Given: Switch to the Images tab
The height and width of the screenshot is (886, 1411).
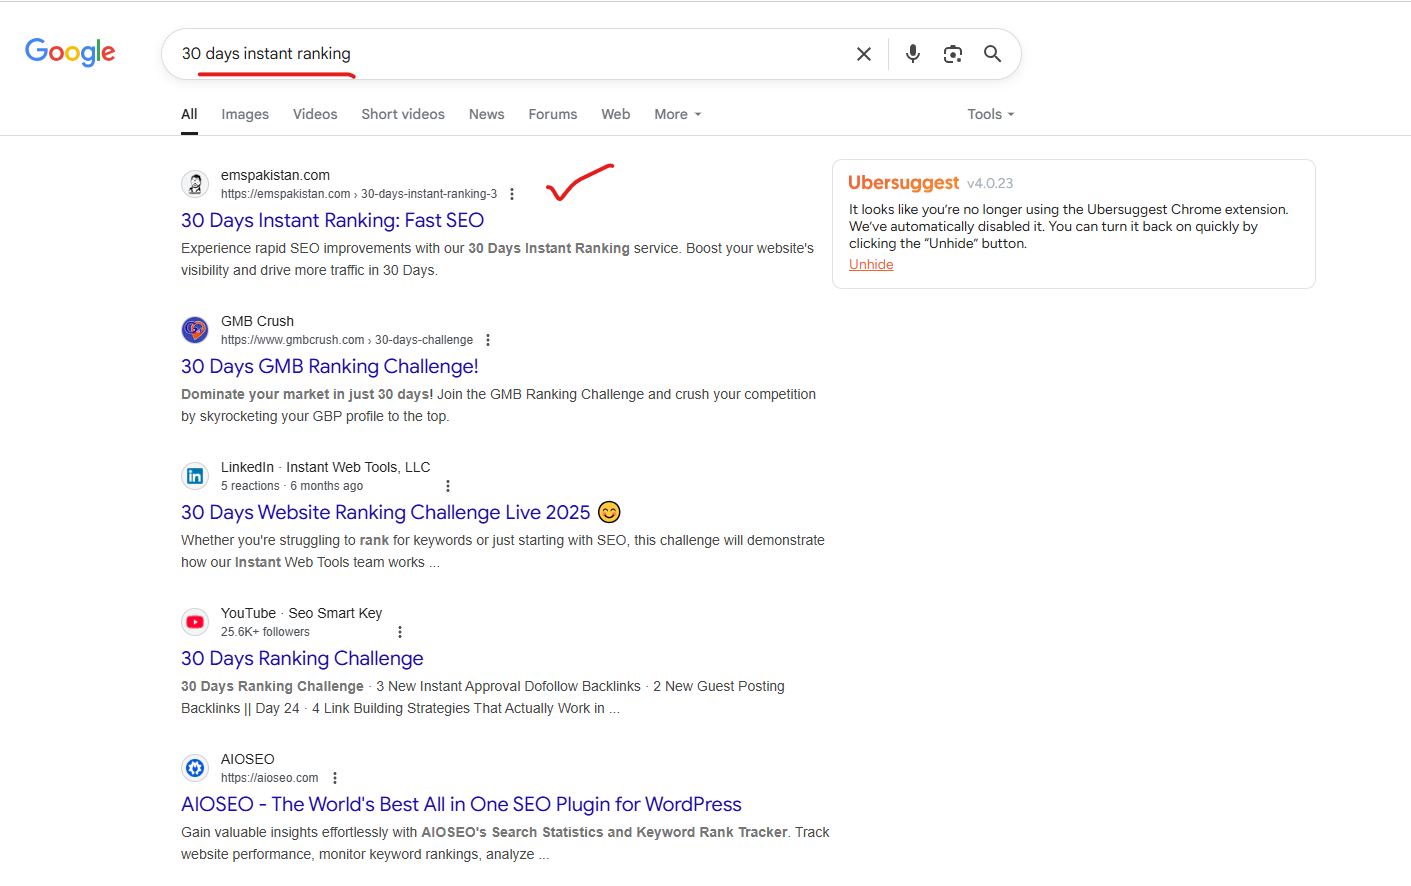Looking at the screenshot, I should pyautogui.click(x=245, y=114).
